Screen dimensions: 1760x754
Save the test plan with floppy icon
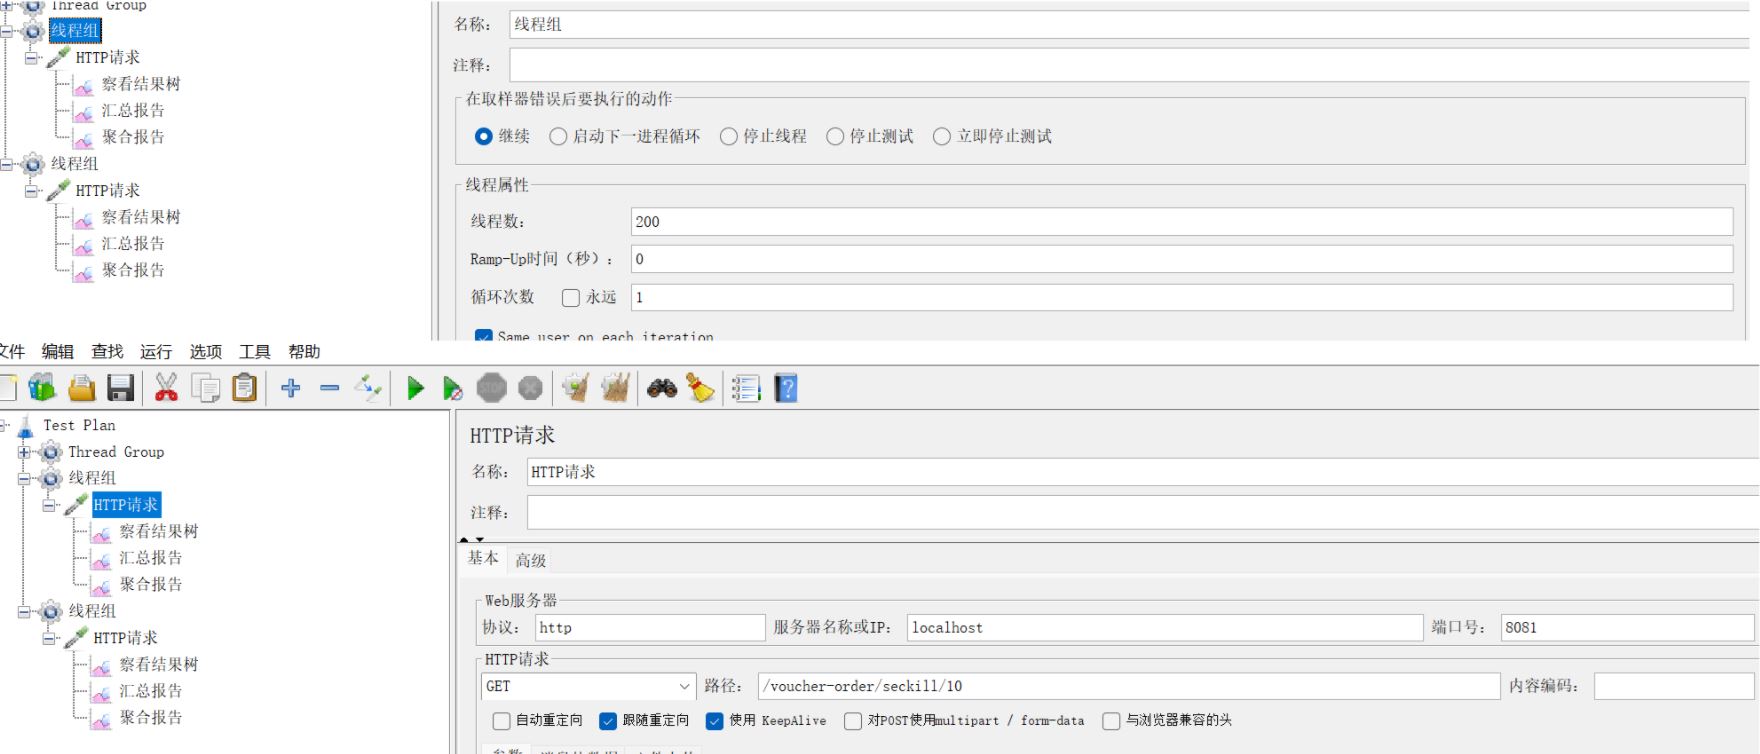121,388
